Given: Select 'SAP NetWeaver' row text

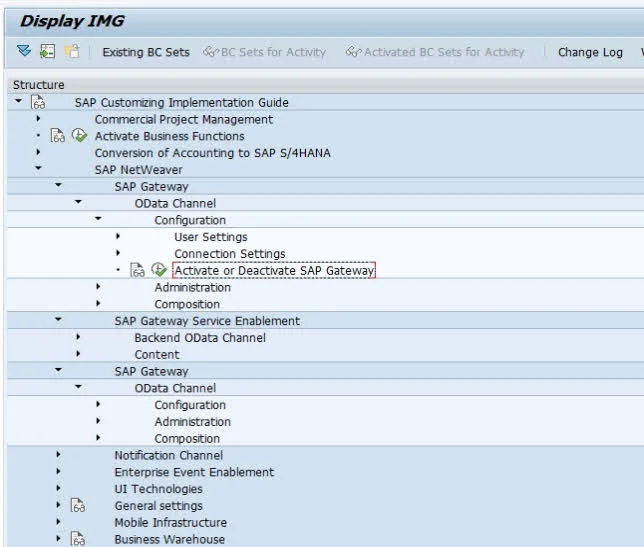Looking at the screenshot, I should click(138, 170).
